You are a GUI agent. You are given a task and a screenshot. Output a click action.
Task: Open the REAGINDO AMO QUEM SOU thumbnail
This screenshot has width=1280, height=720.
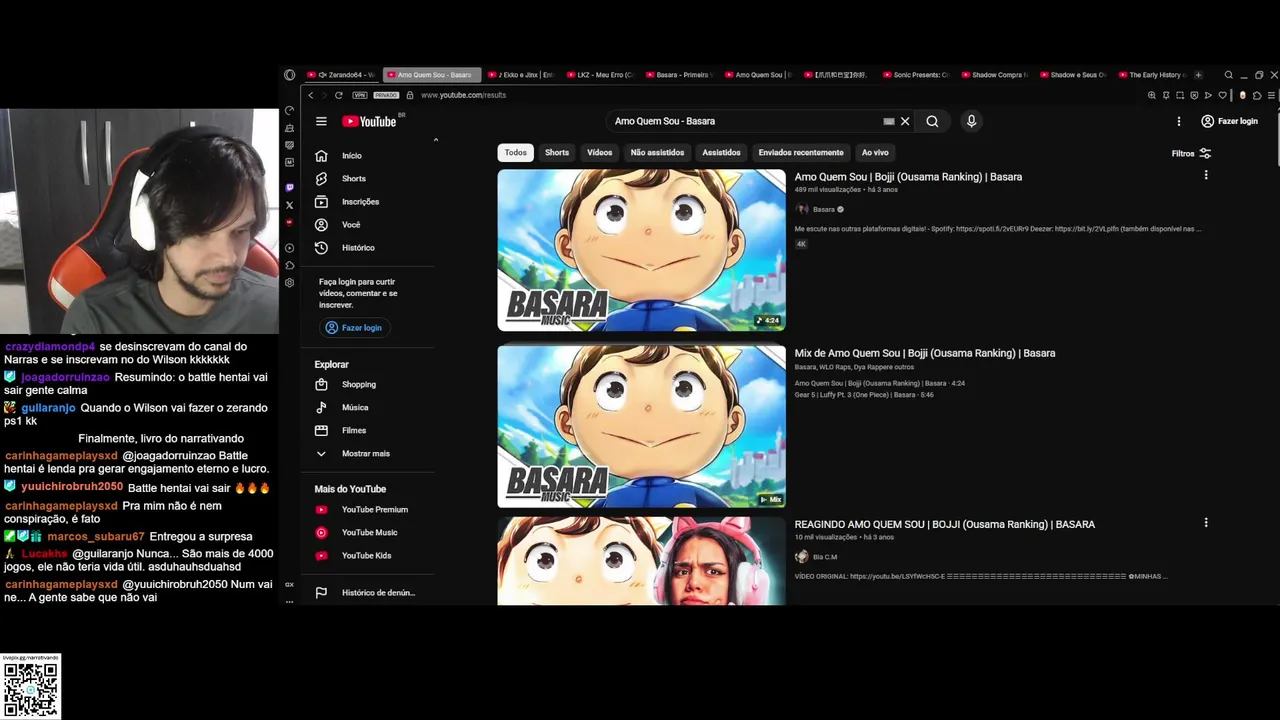(x=642, y=561)
